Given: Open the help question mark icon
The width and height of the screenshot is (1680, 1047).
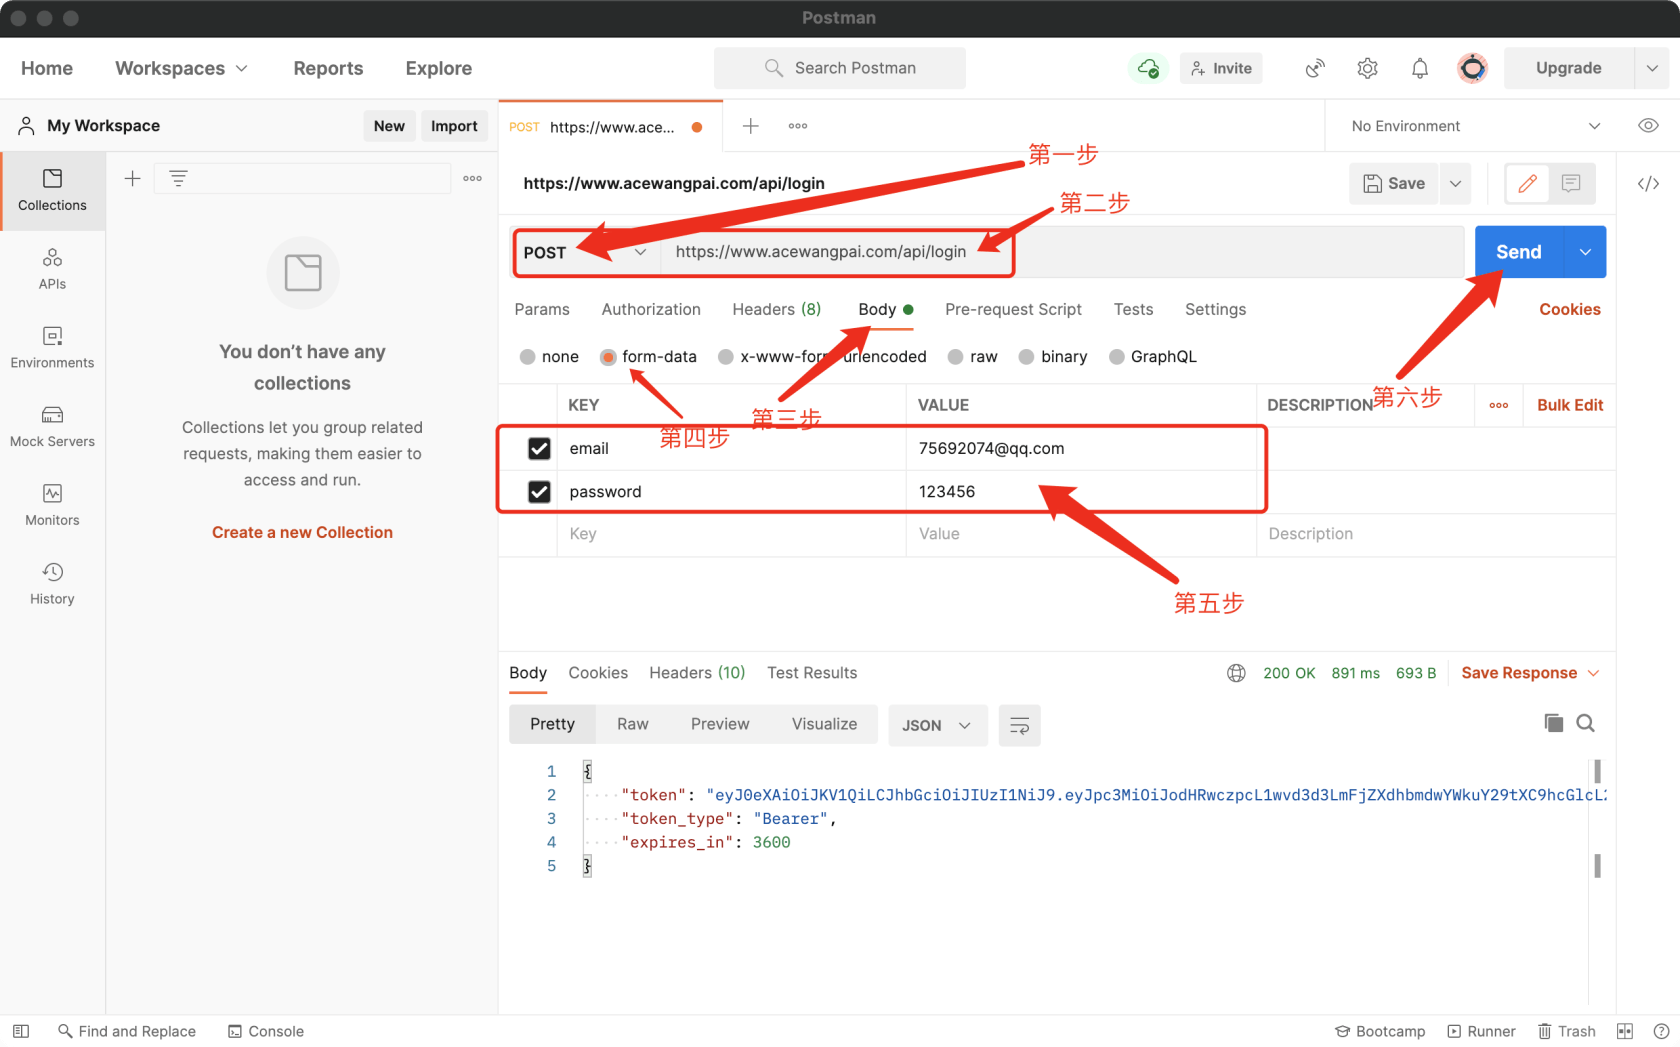Looking at the screenshot, I should point(1661,1031).
